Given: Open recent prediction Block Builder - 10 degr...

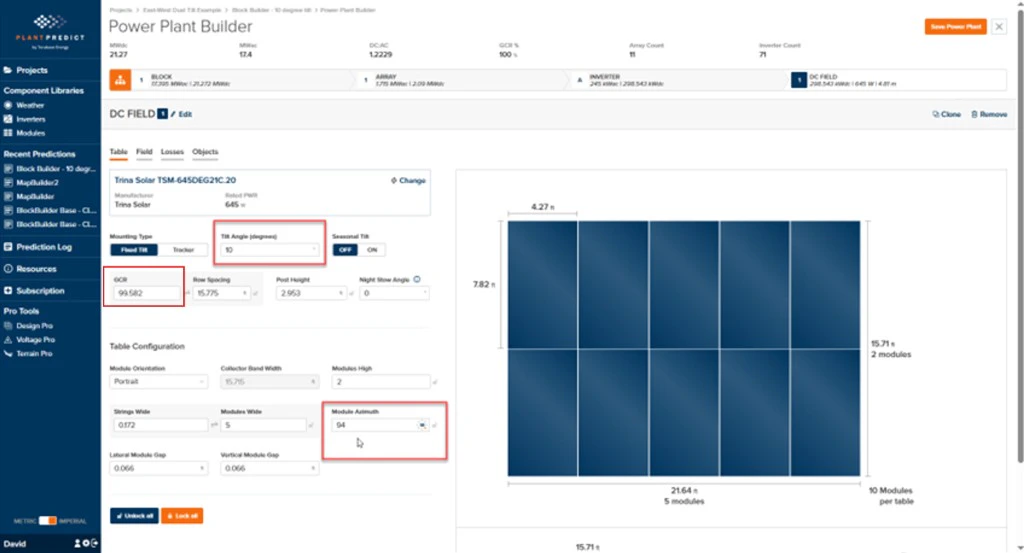Looking at the screenshot, I should (50, 168).
